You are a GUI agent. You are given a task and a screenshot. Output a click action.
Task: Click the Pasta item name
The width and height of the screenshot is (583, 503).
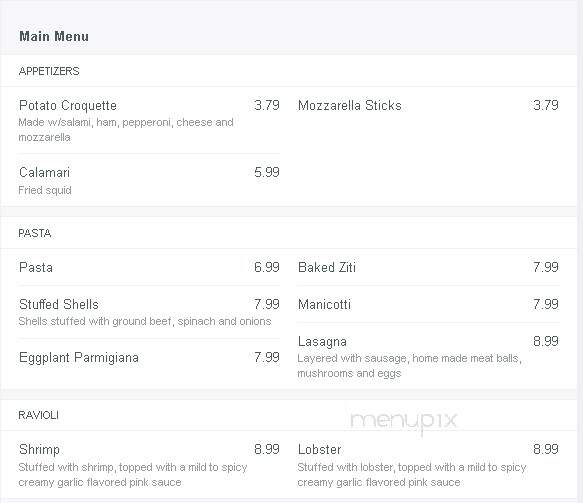pos(36,267)
